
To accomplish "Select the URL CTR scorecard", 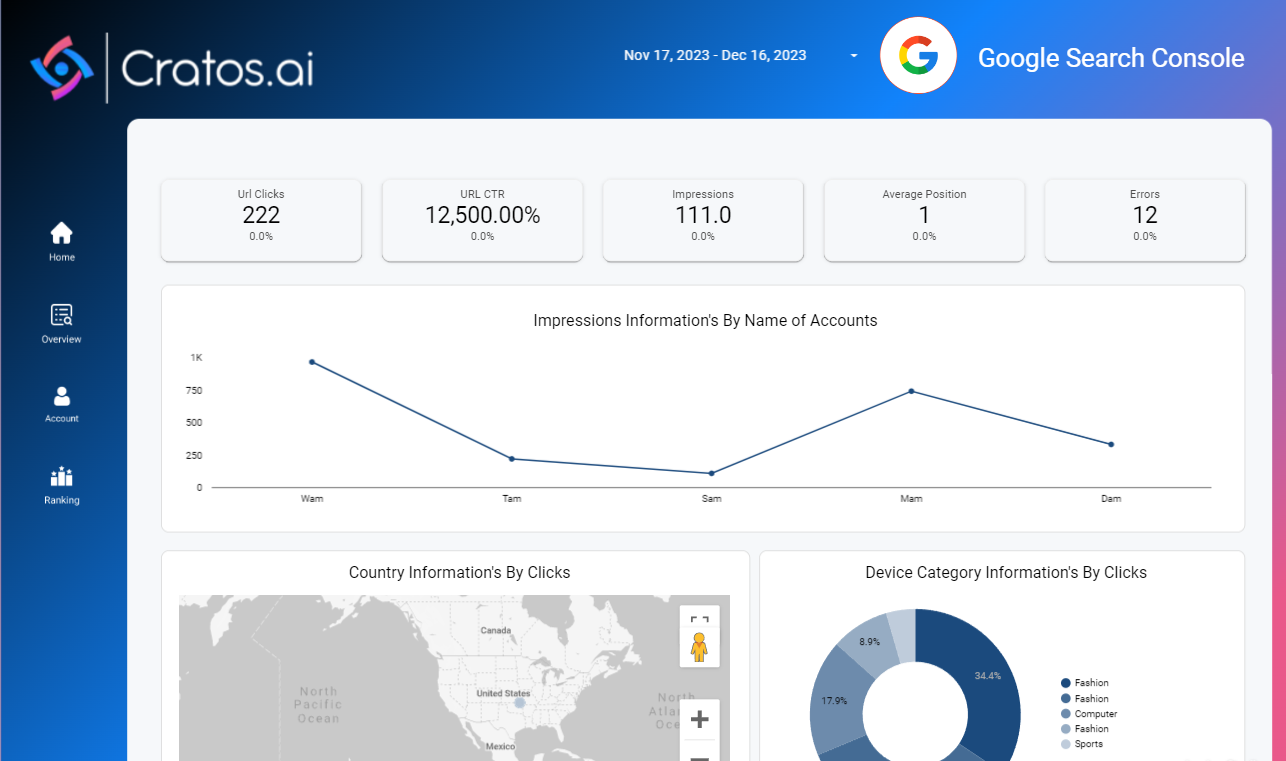I will tap(482, 221).
